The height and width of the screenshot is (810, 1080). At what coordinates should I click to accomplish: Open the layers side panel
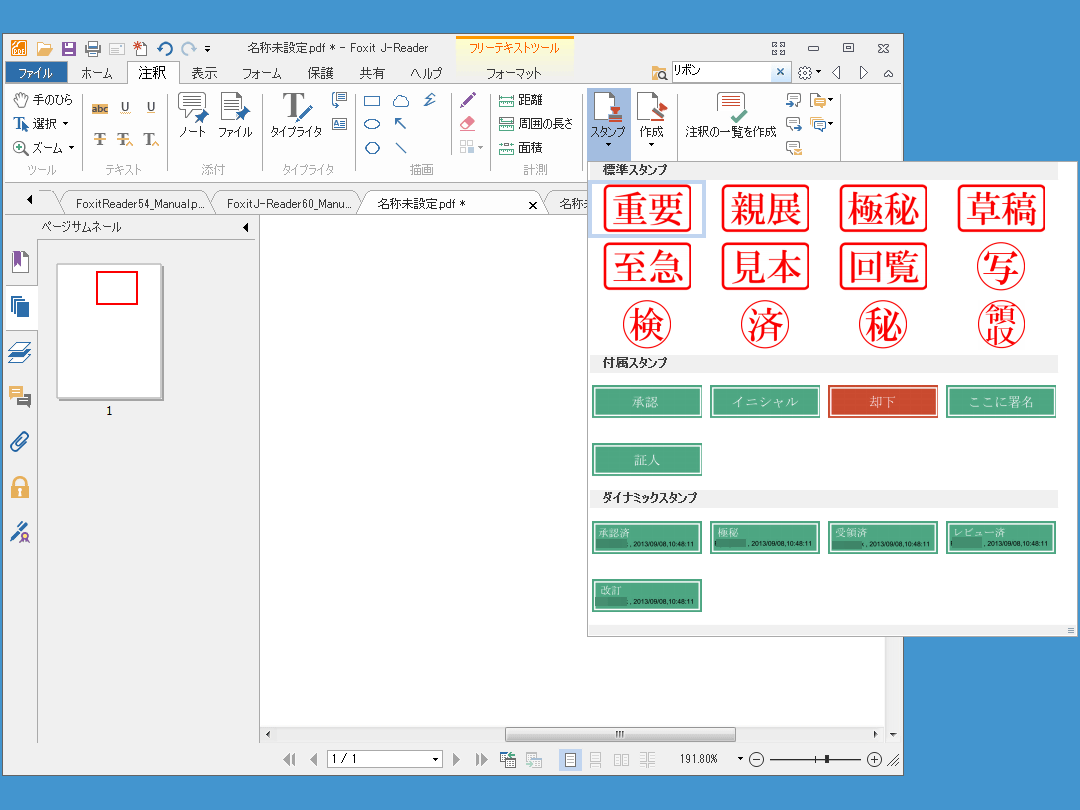pos(21,352)
